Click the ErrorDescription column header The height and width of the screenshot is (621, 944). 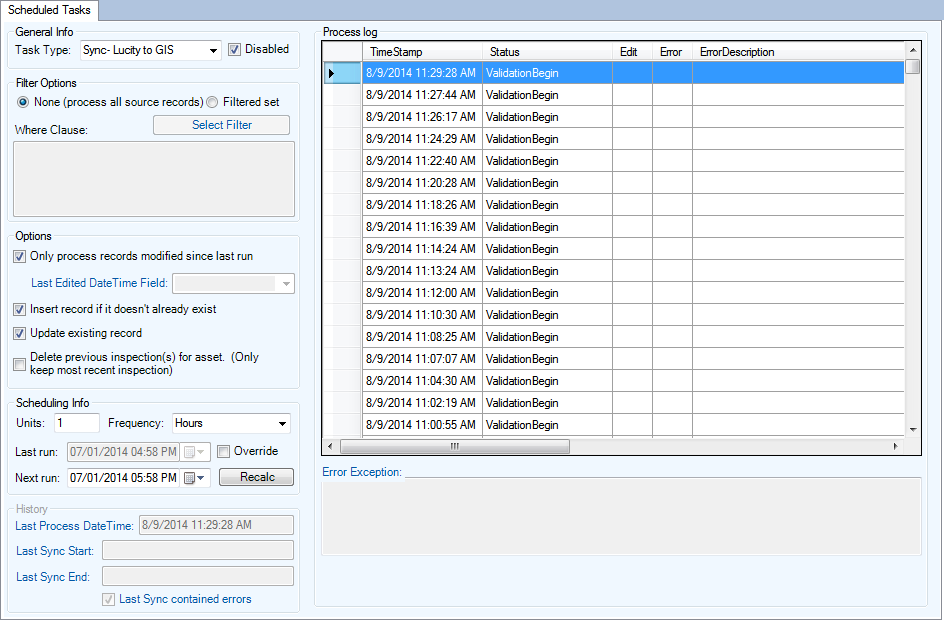(798, 52)
